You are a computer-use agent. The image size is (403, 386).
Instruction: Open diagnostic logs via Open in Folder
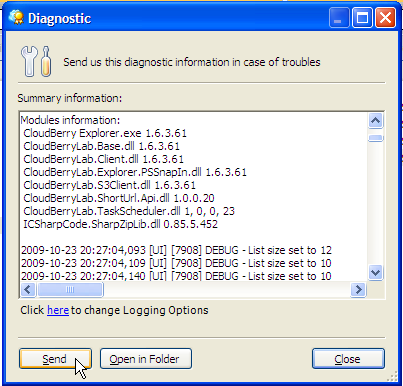[146, 359]
